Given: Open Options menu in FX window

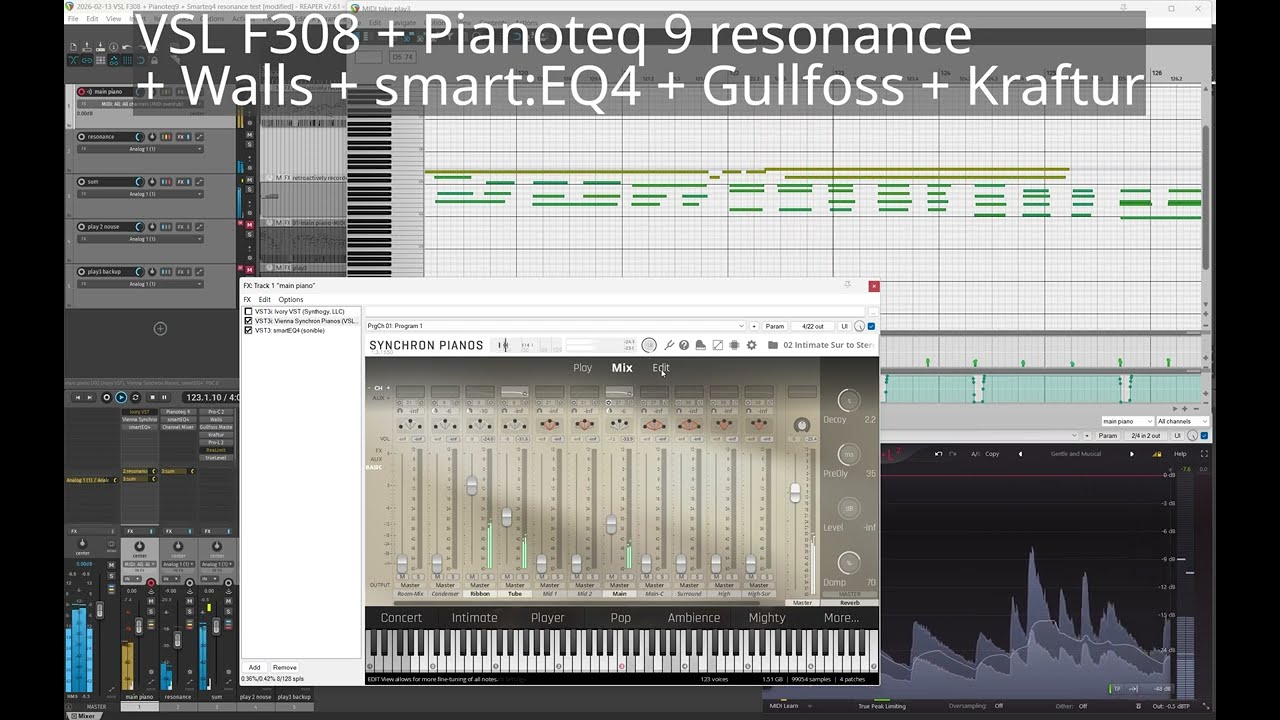Looking at the screenshot, I should (291, 299).
